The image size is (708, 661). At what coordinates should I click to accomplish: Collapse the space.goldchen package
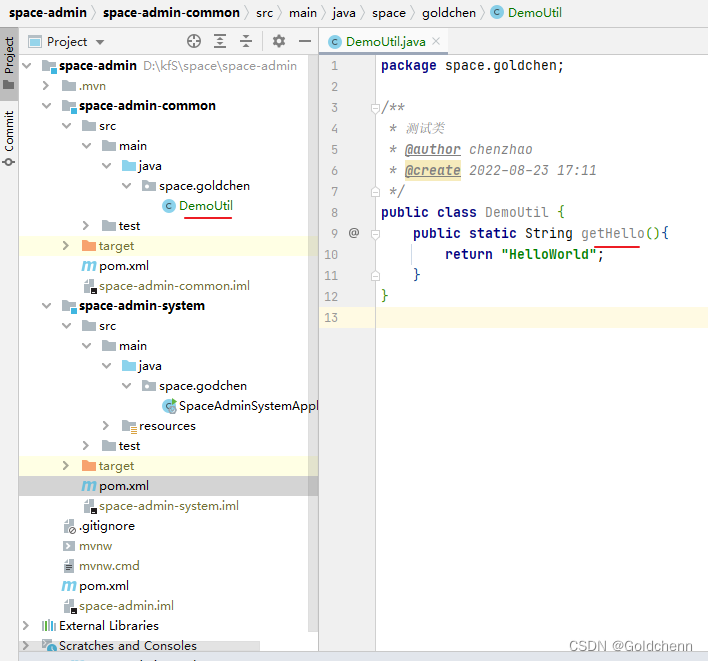126,186
